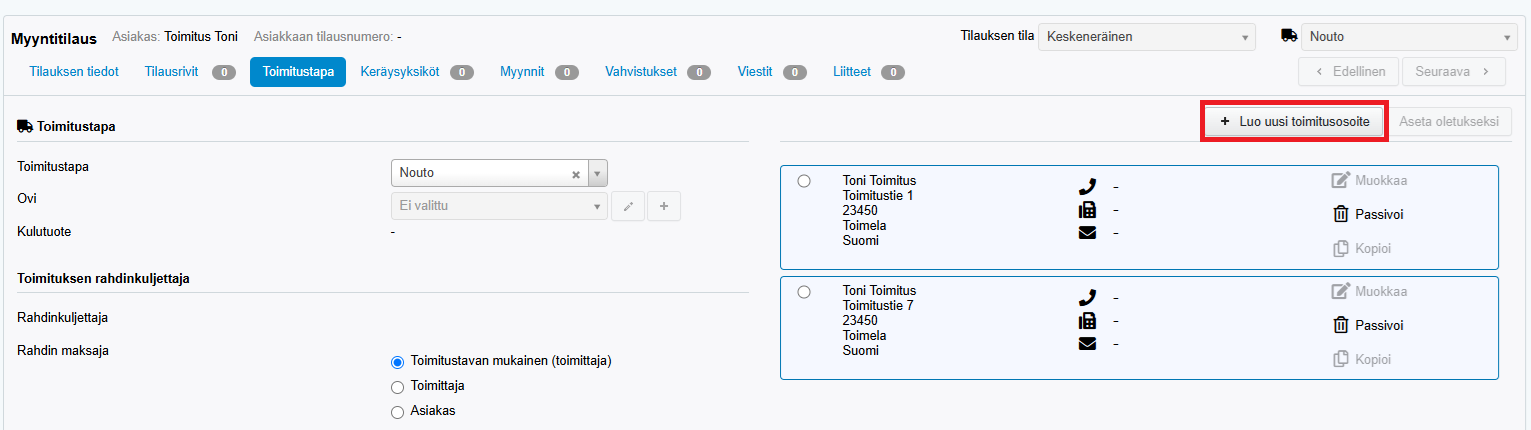Image resolution: width=1531 pixels, height=430 pixels.
Task: Click Muokkaa icon for Toimitustie 1 address
Action: (x=1341, y=181)
